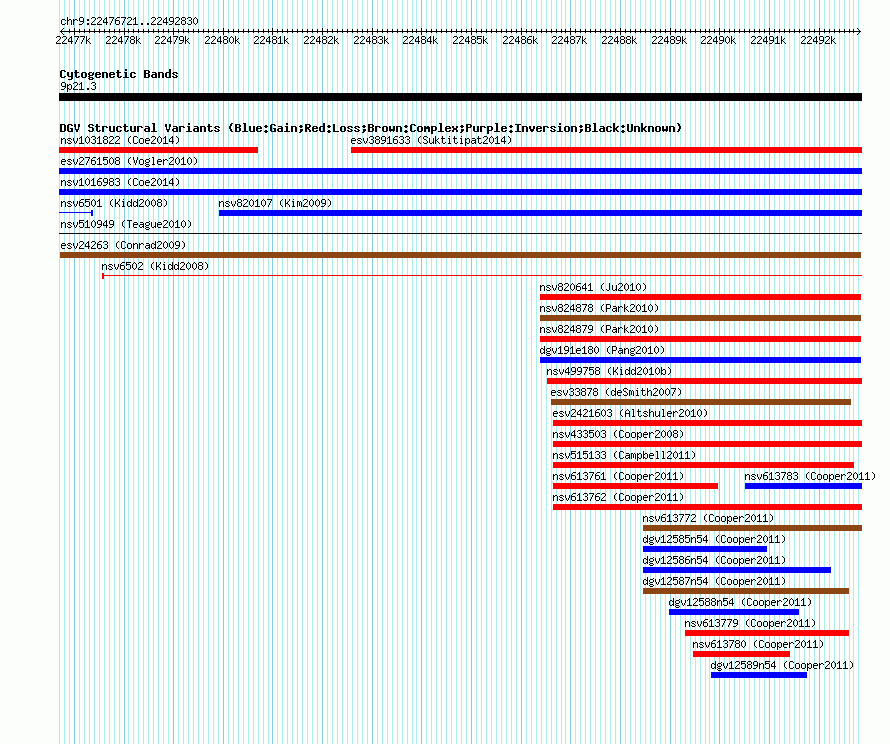The width and height of the screenshot is (890, 744).
Task: Select nsv510949 (Teague2010) label
Action: [x=126, y=224]
